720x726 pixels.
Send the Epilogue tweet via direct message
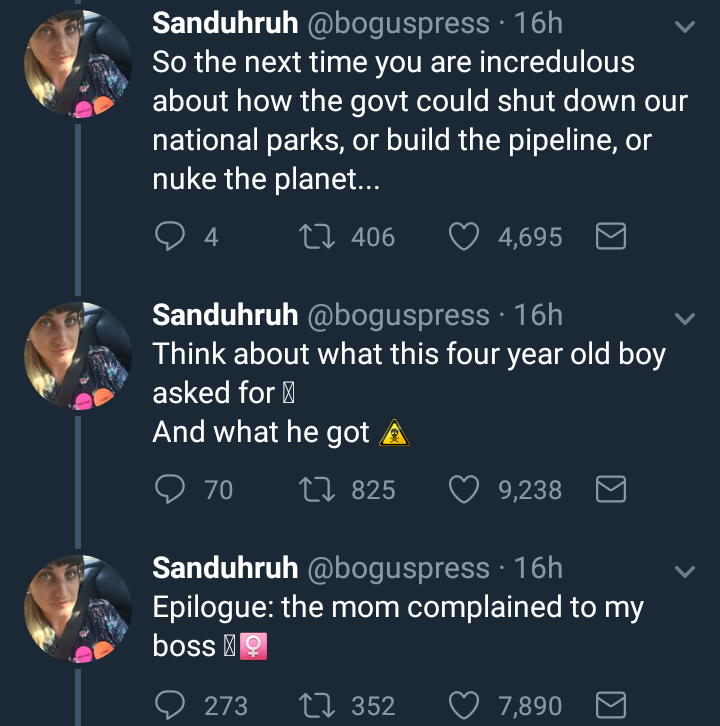click(611, 706)
